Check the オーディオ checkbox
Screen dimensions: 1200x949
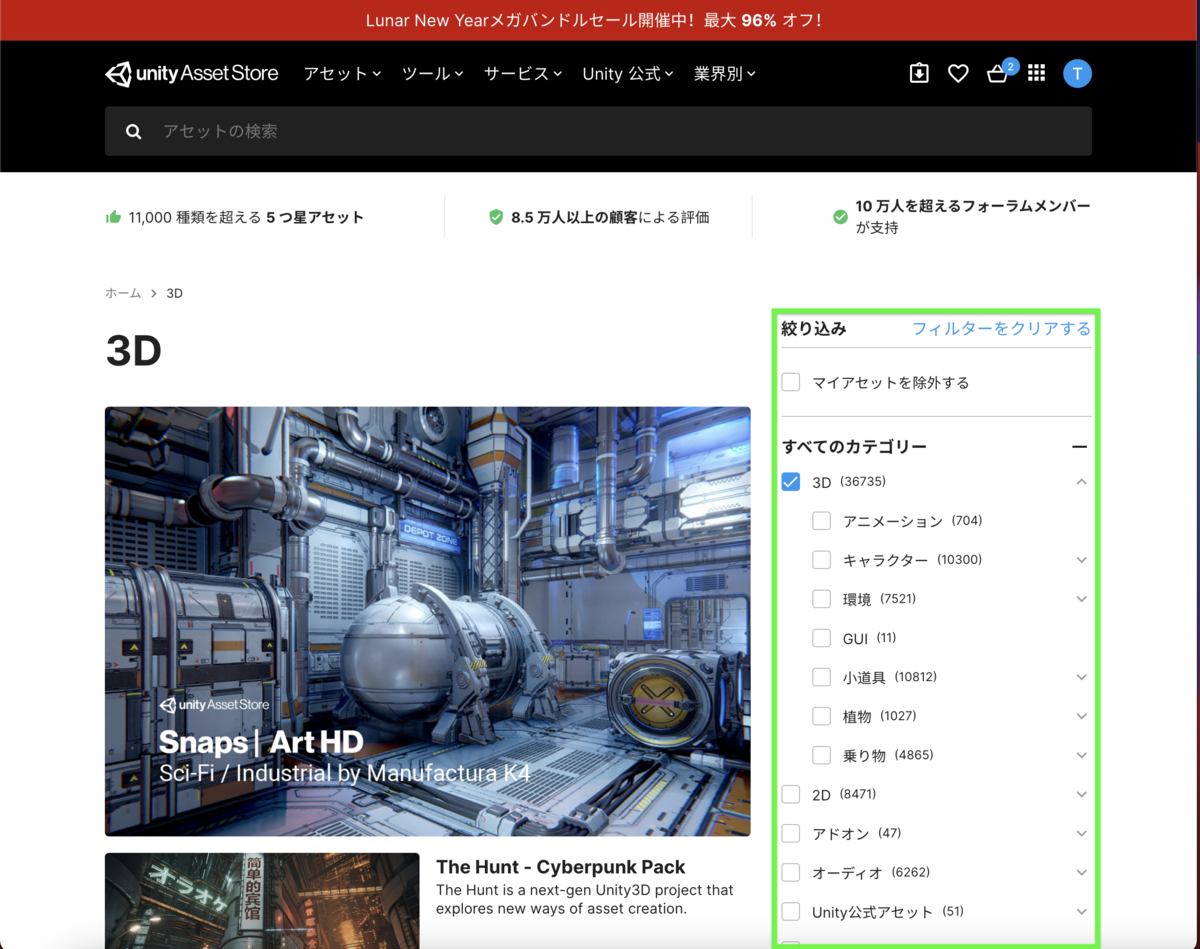click(x=791, y=872)
